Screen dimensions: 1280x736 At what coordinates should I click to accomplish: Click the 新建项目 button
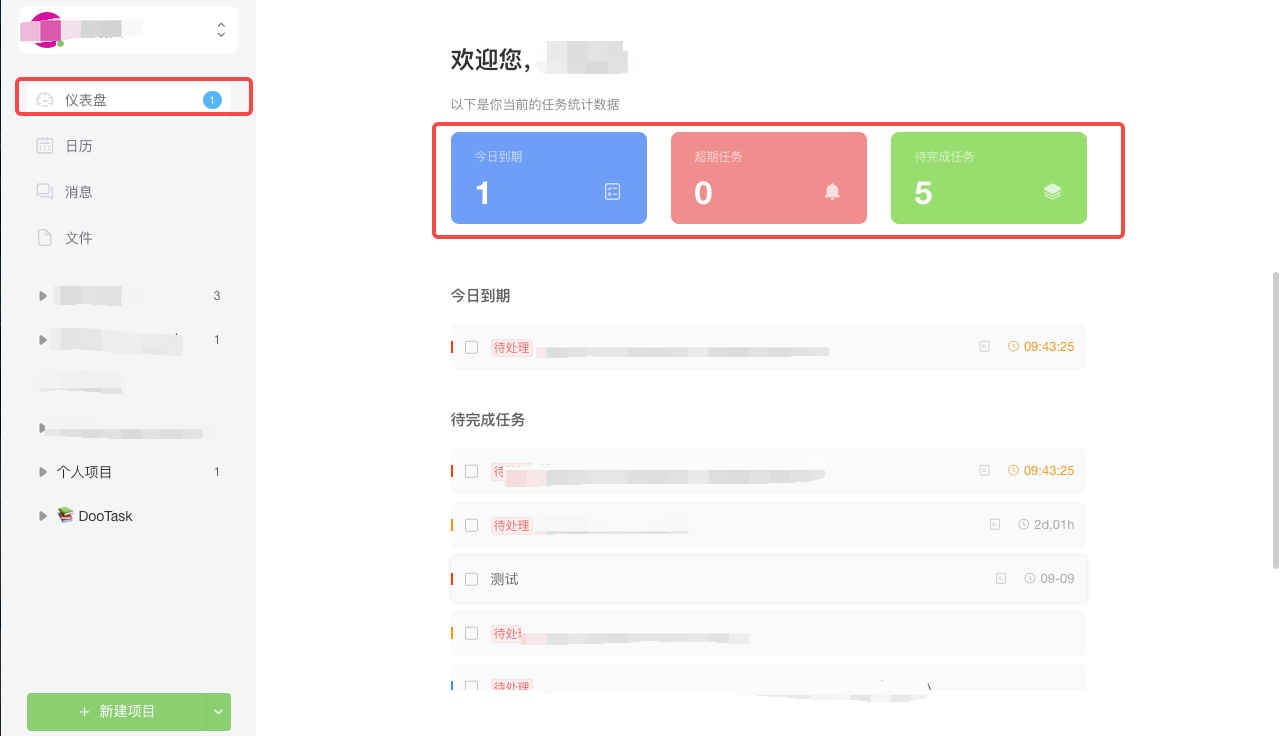(120, 712)
